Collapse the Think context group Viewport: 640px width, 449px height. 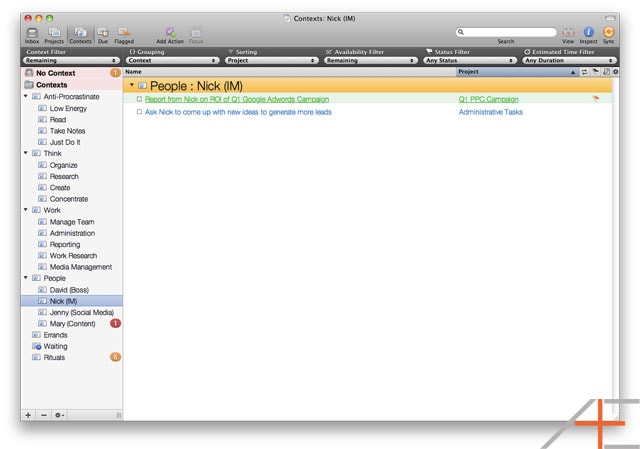26,153
